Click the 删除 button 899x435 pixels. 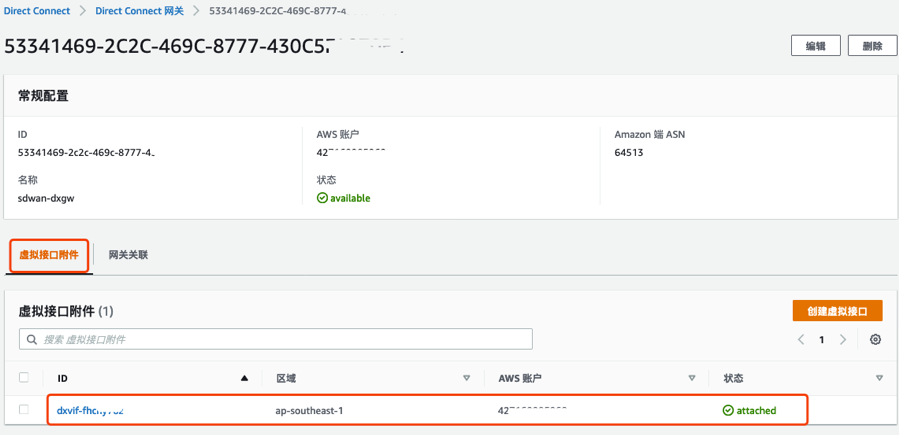point(872,46)
